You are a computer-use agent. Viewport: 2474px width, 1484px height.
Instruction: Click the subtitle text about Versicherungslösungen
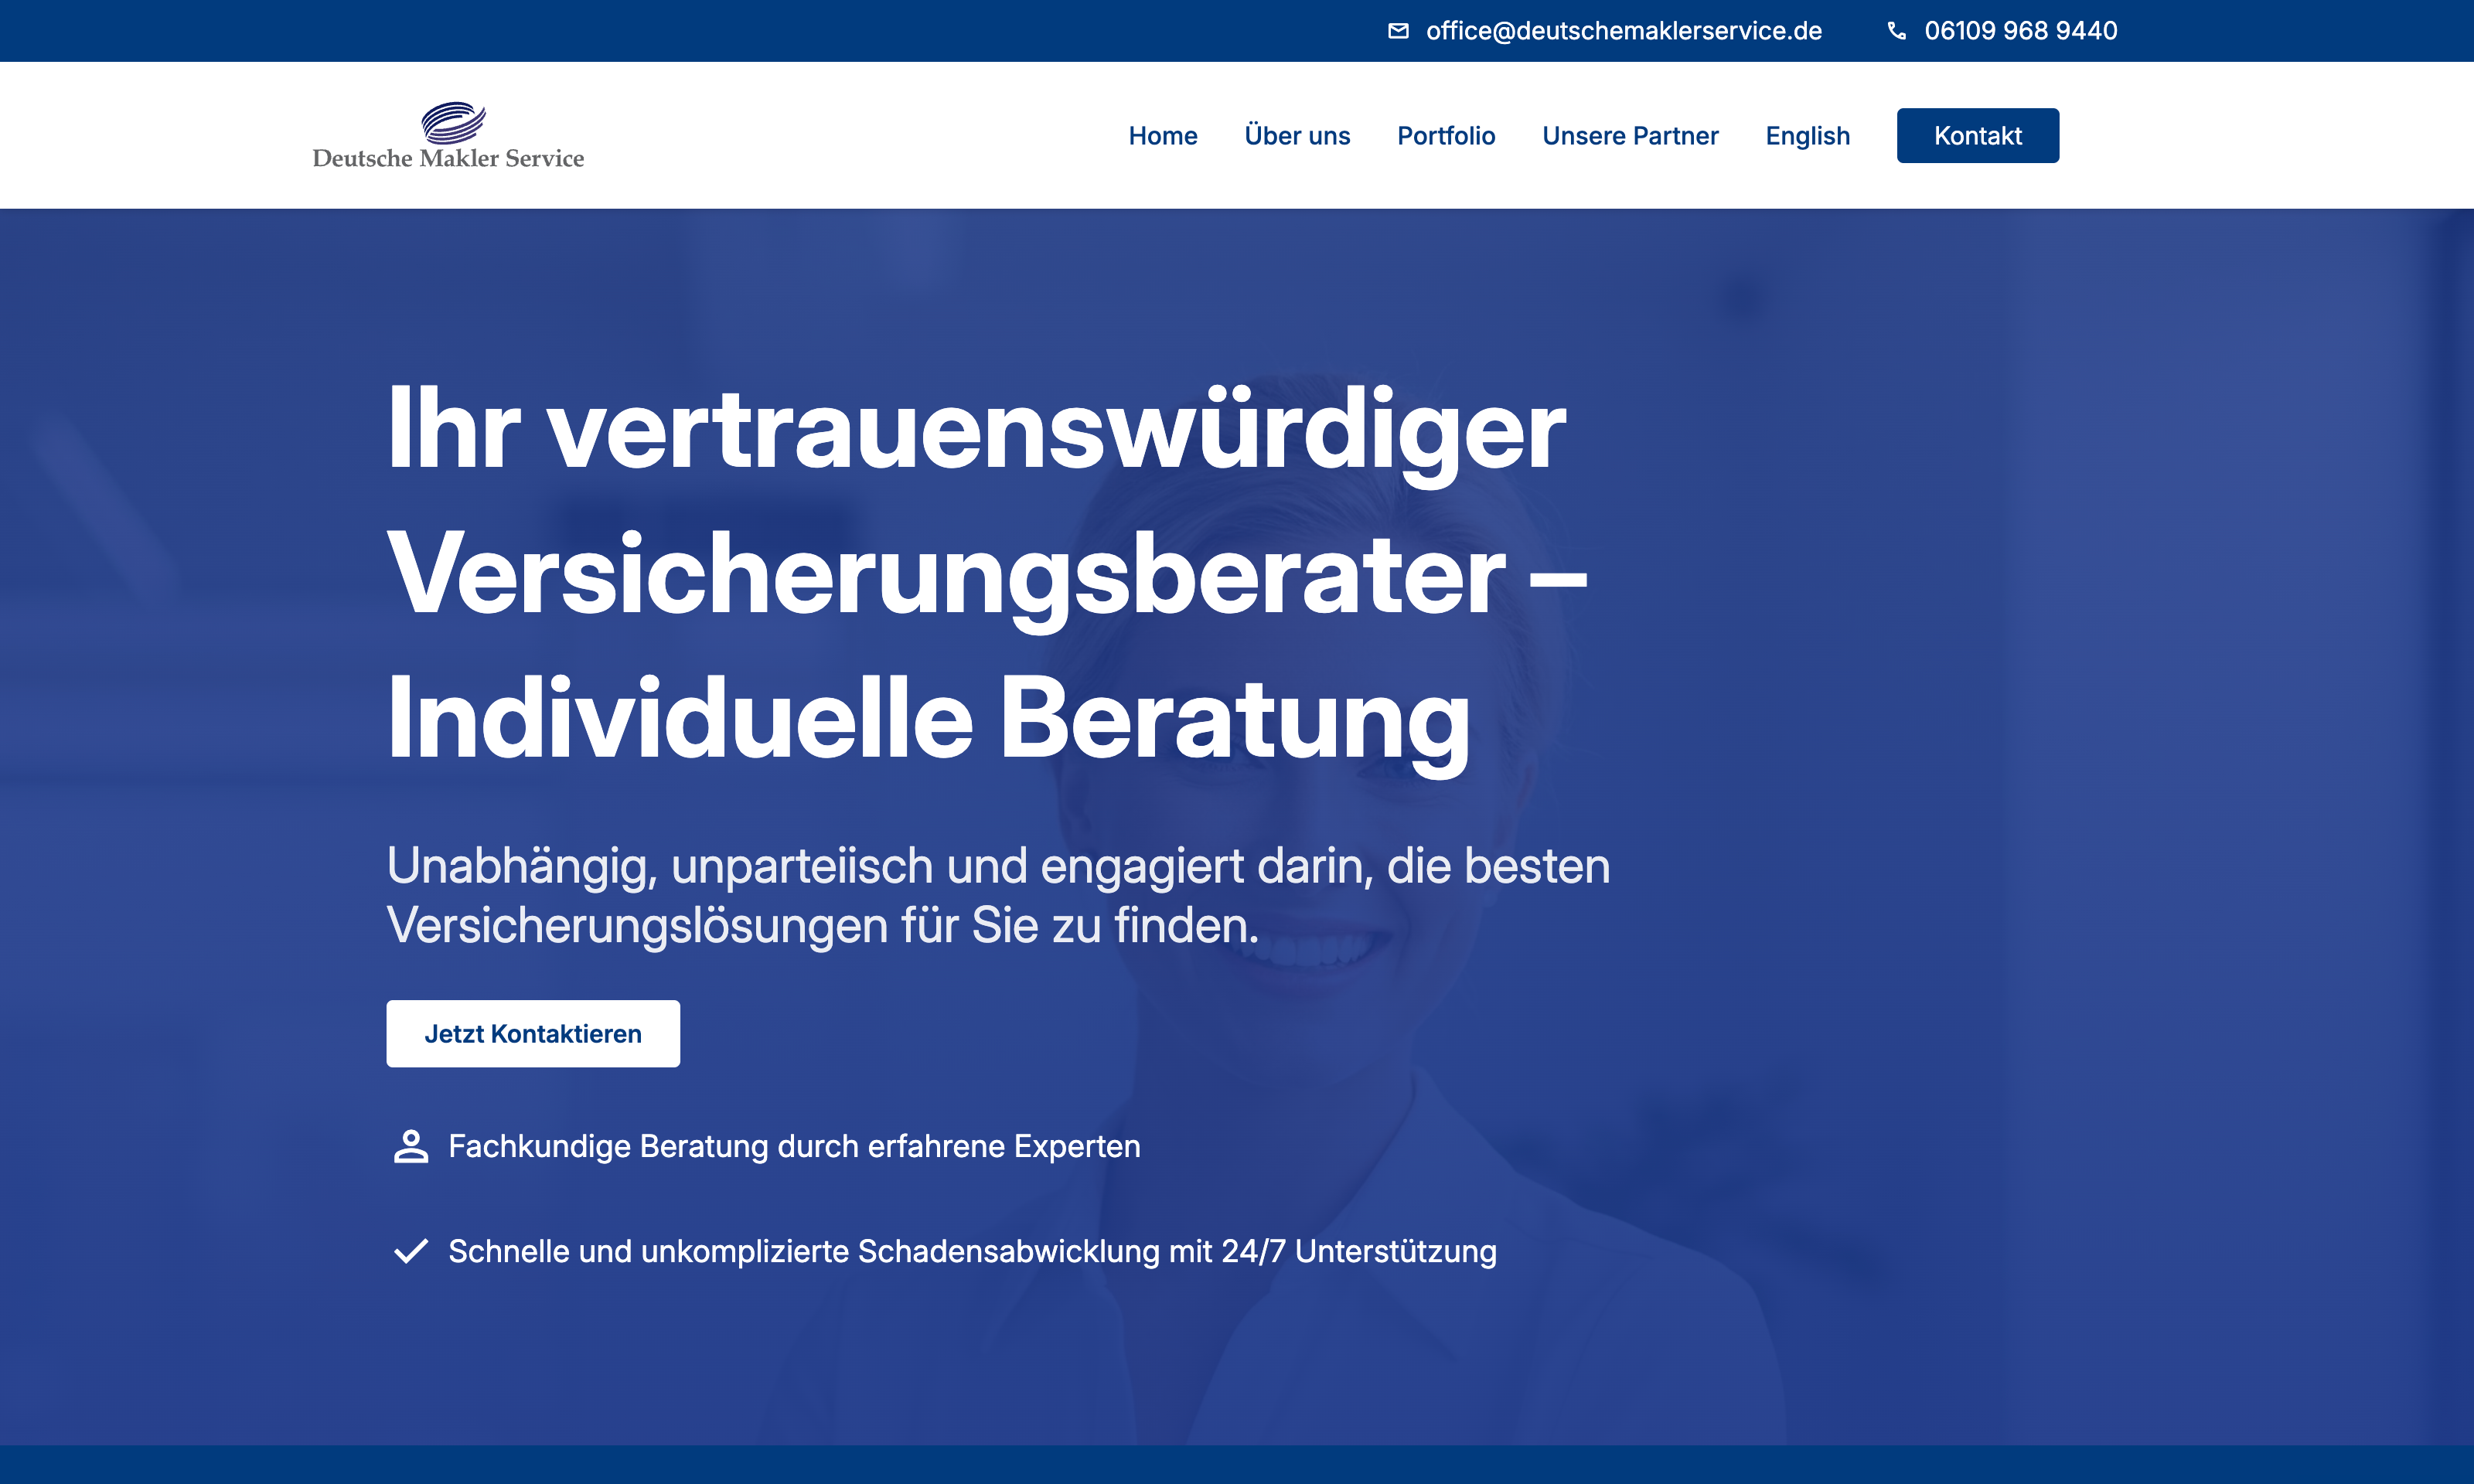[x=998, y=897]
